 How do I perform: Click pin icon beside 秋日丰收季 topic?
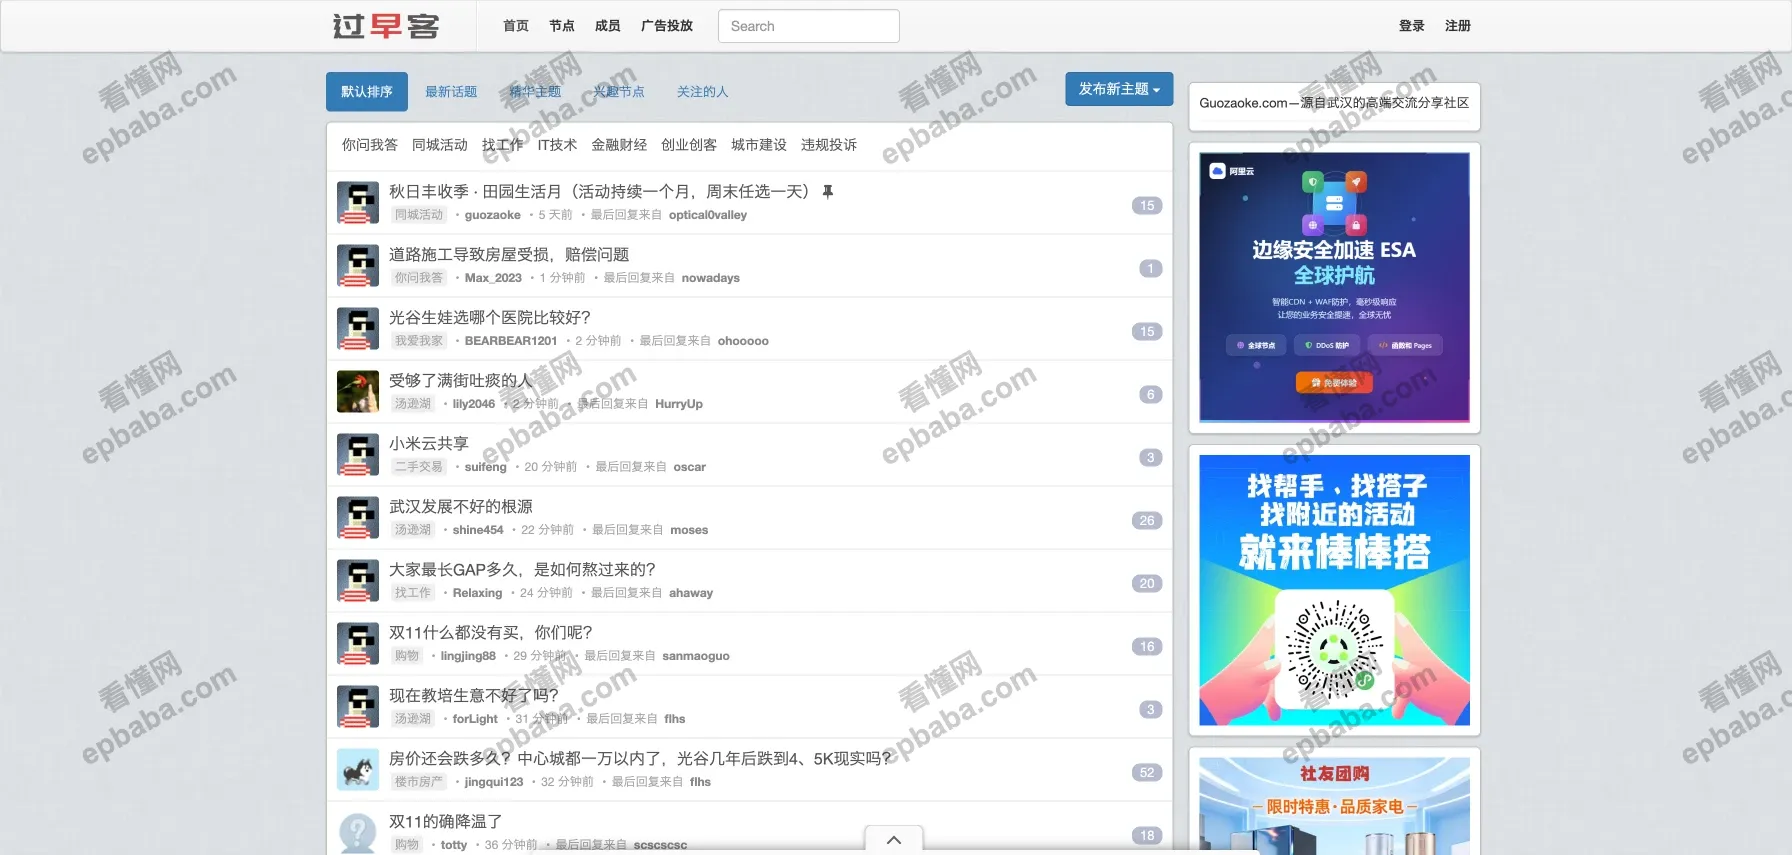pos(827,191)
